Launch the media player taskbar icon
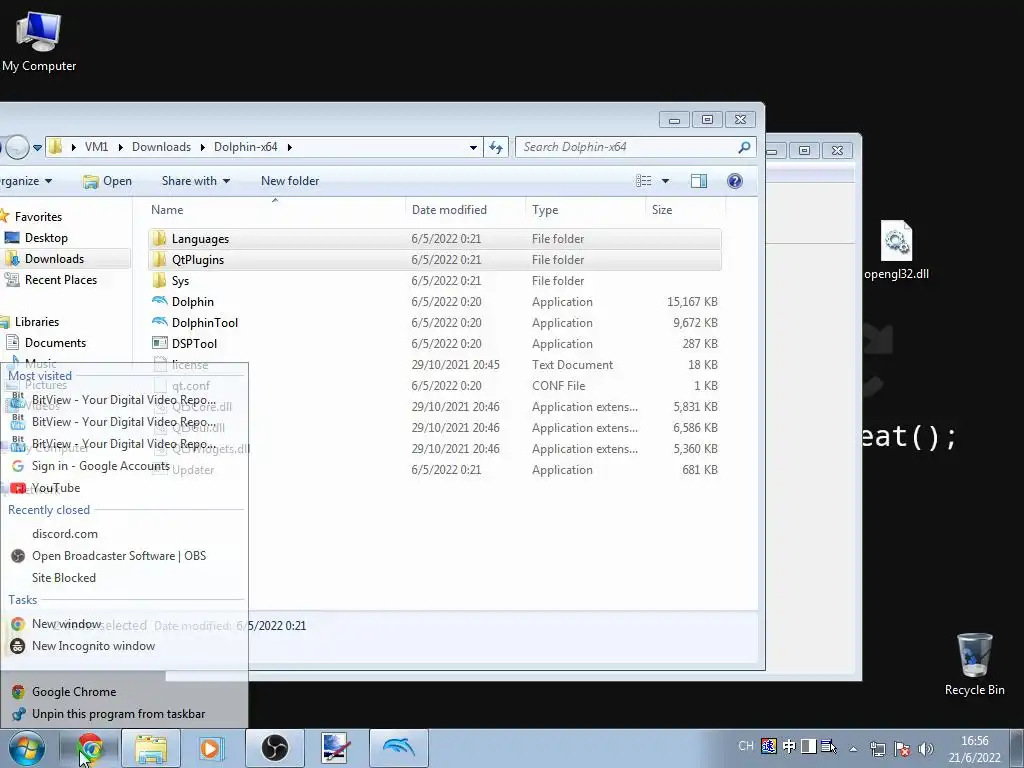Viewport: 1024px width, 768px height. [x=211, y=748]
